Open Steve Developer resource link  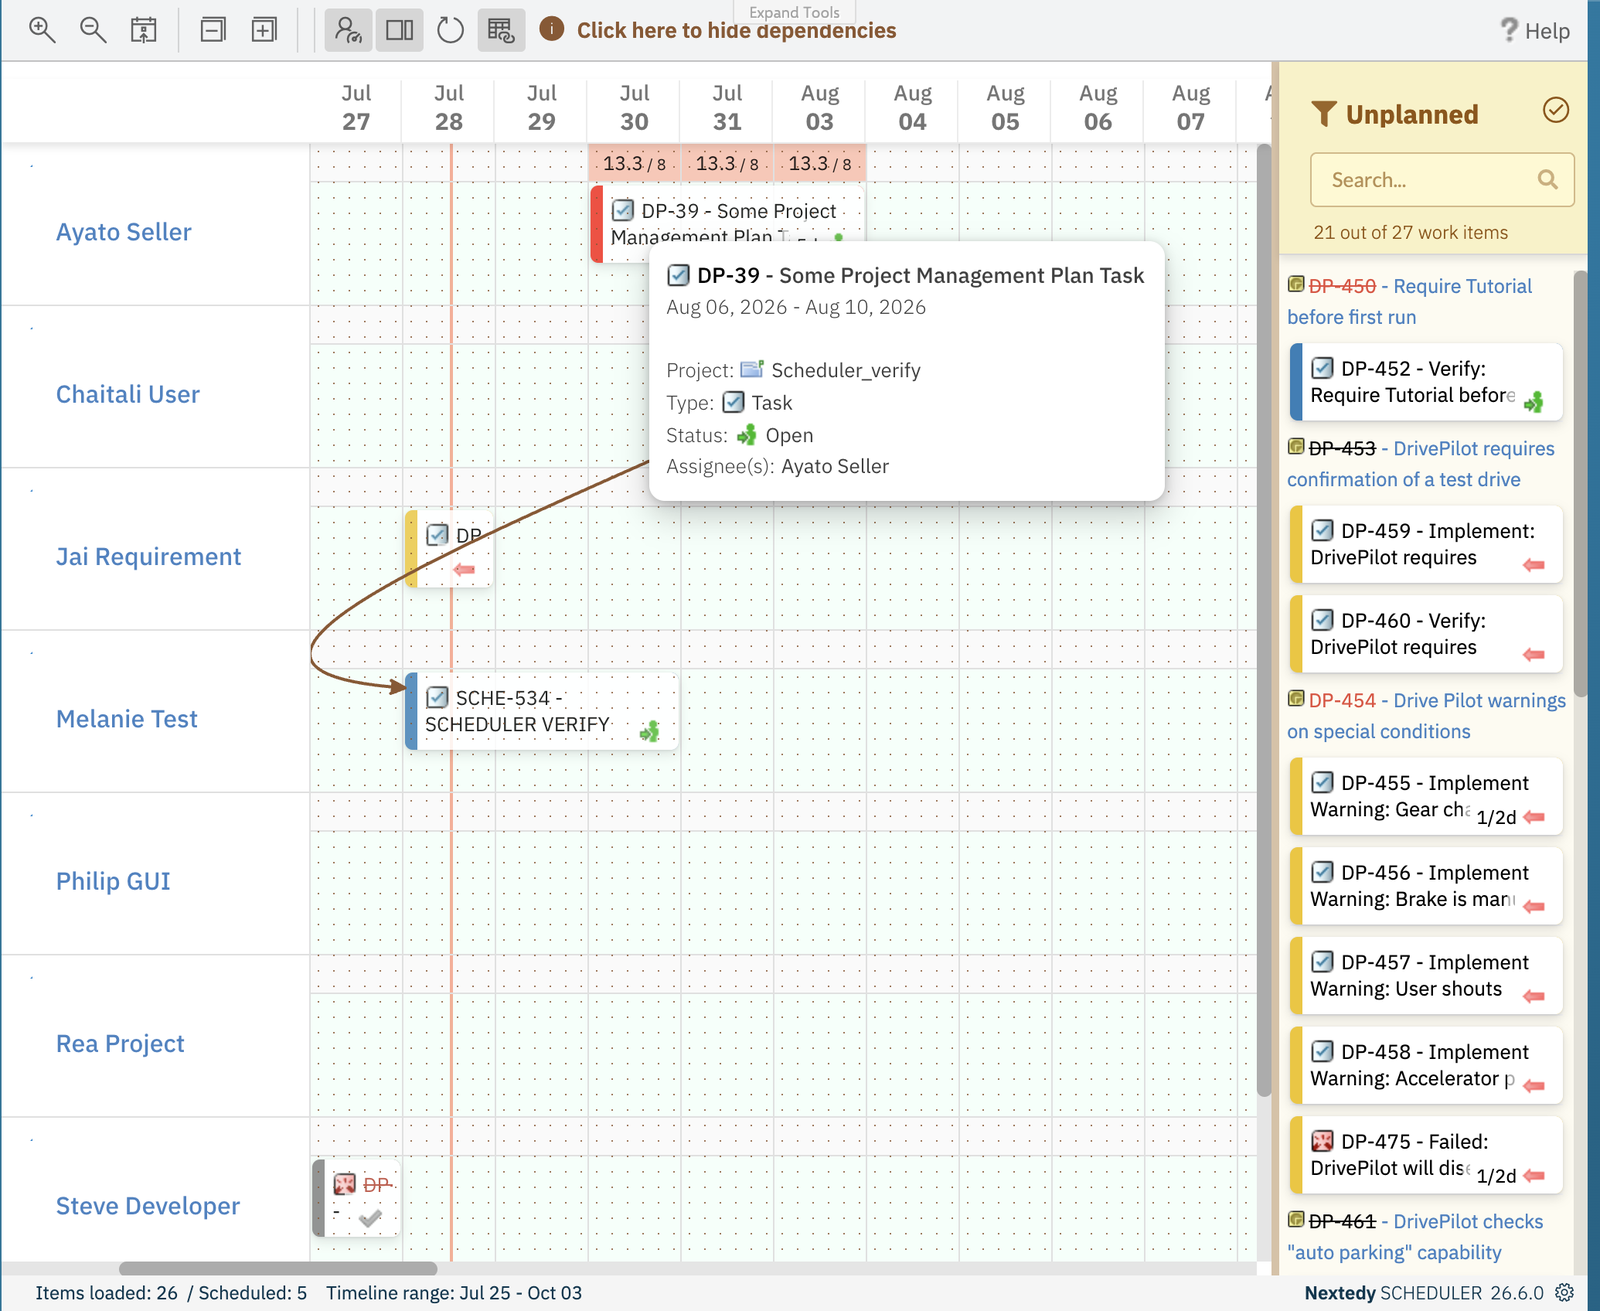pos(148,1206)
